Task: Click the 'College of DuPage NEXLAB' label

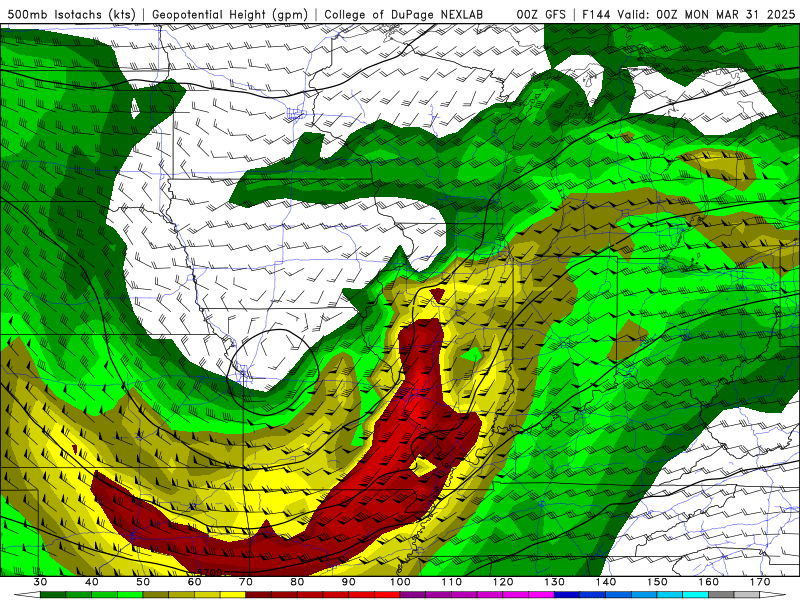Action: (x=404, y=15)
